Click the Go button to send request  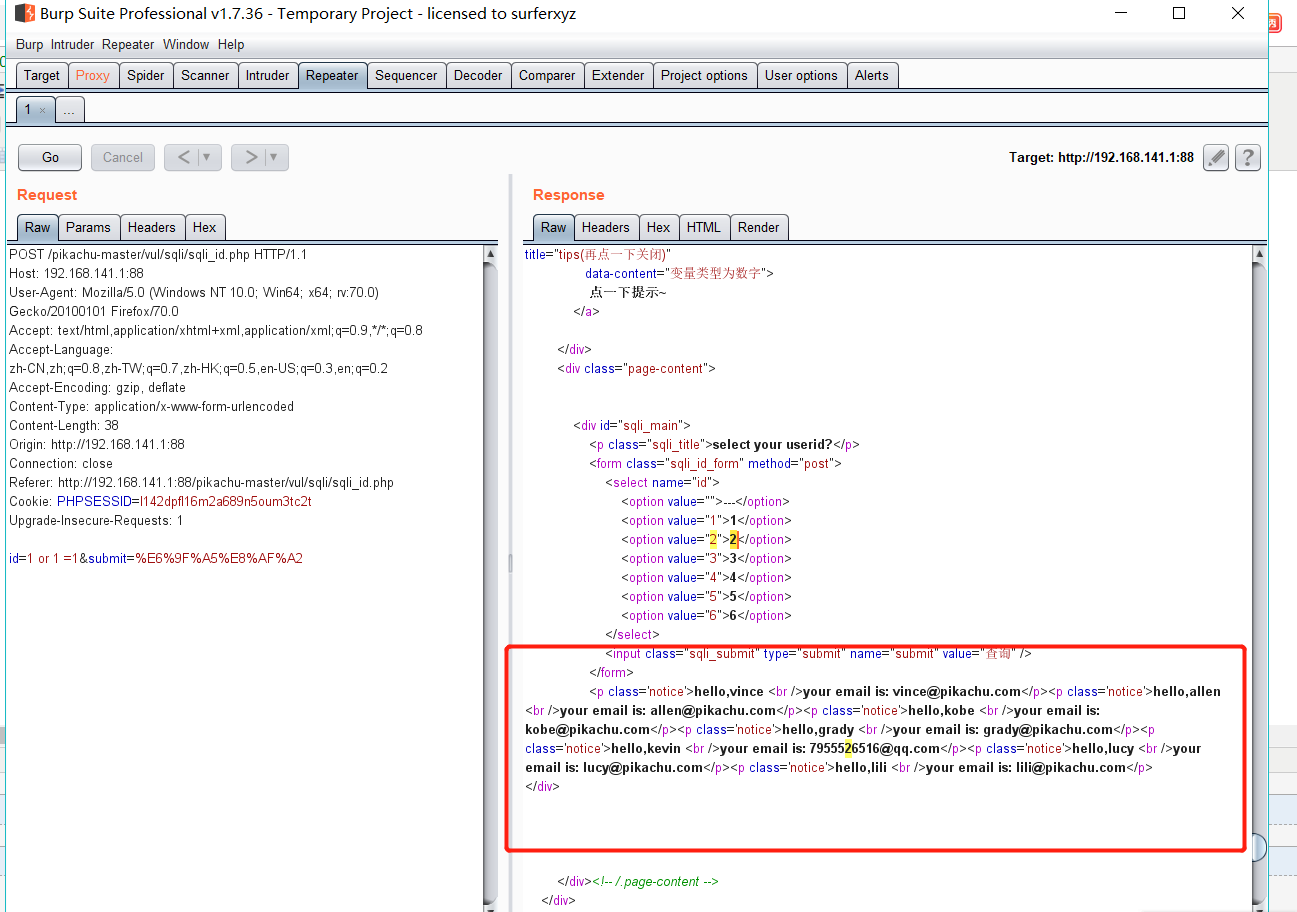coord(51,157)
